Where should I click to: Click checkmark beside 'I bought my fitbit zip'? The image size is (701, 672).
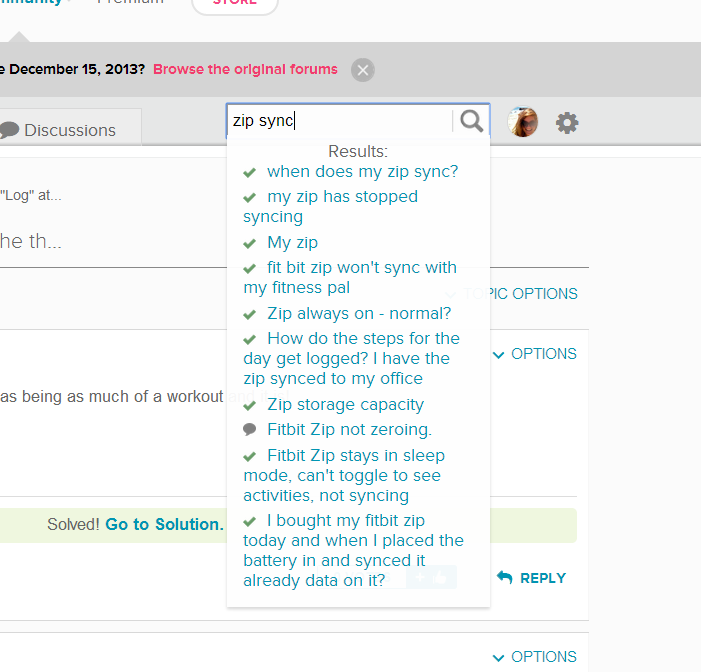coord(249,521)
